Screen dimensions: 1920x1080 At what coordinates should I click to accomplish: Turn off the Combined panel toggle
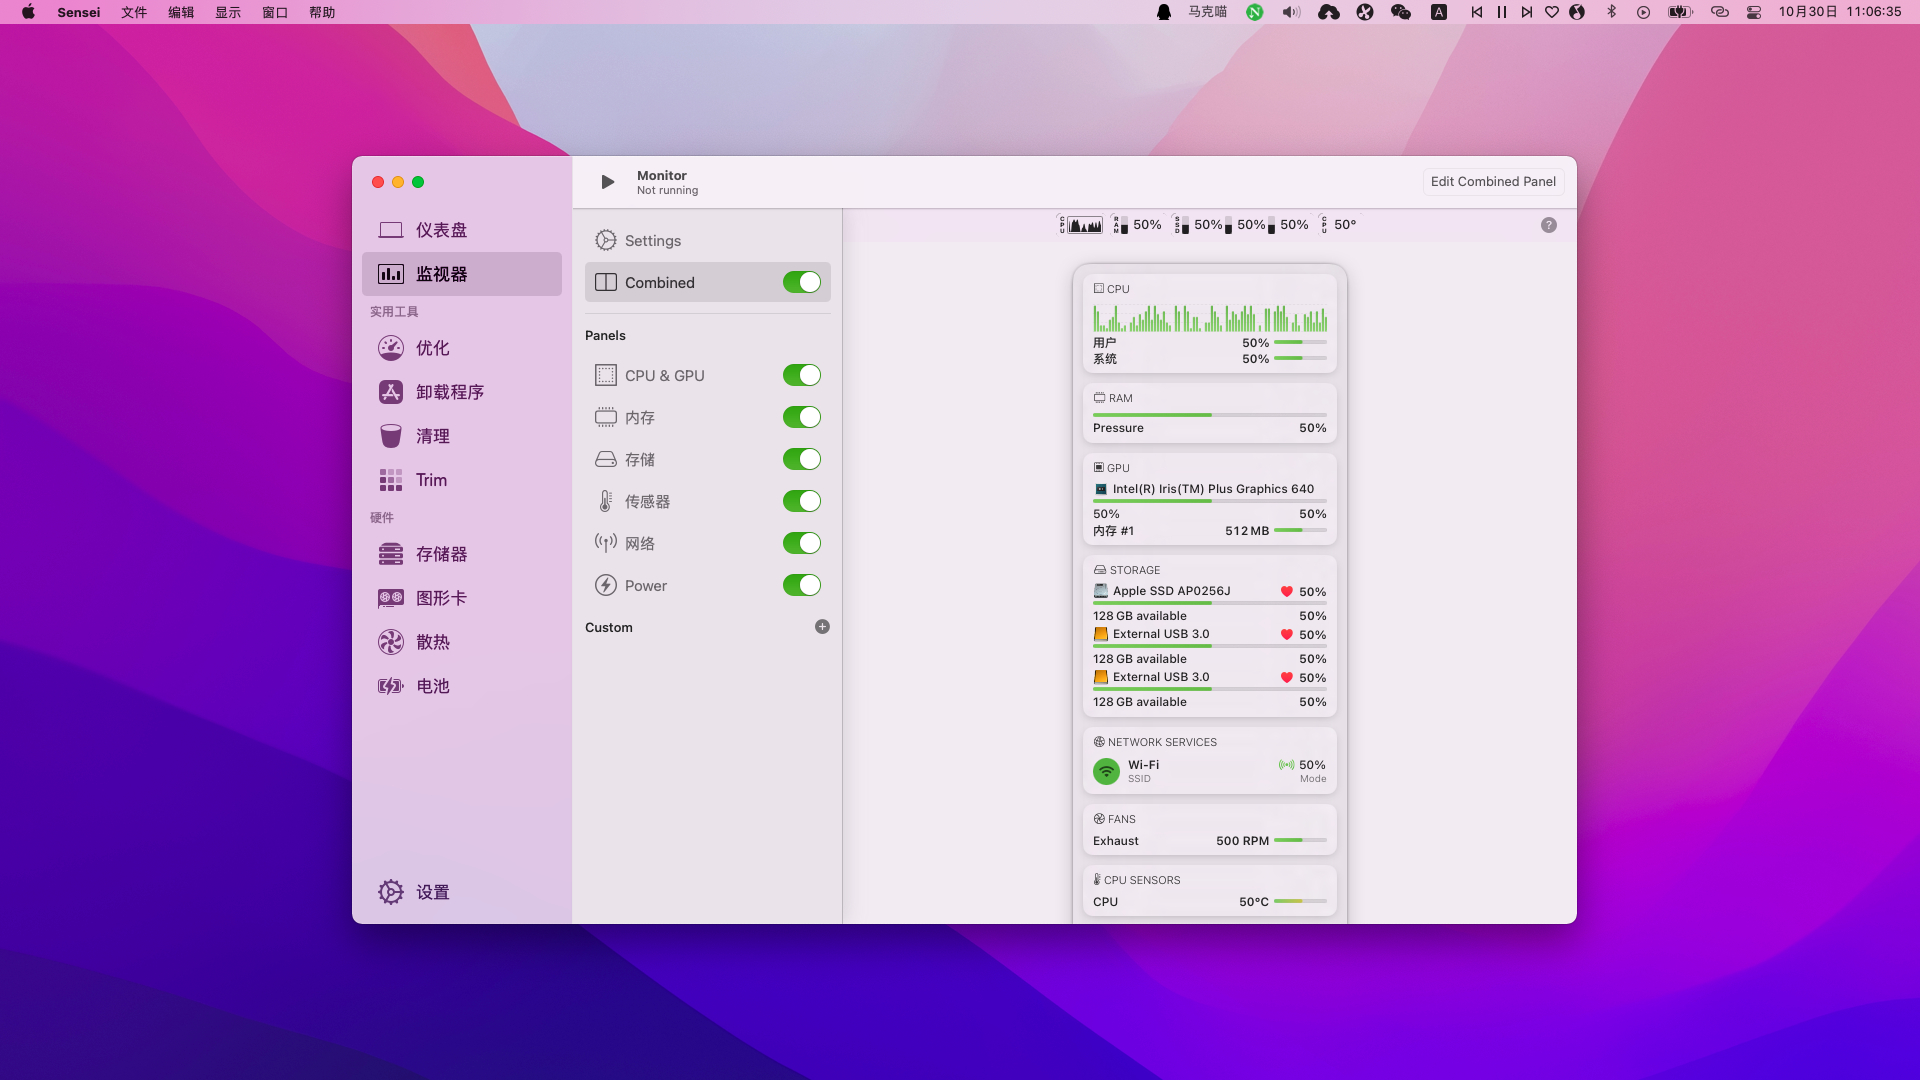801,283
